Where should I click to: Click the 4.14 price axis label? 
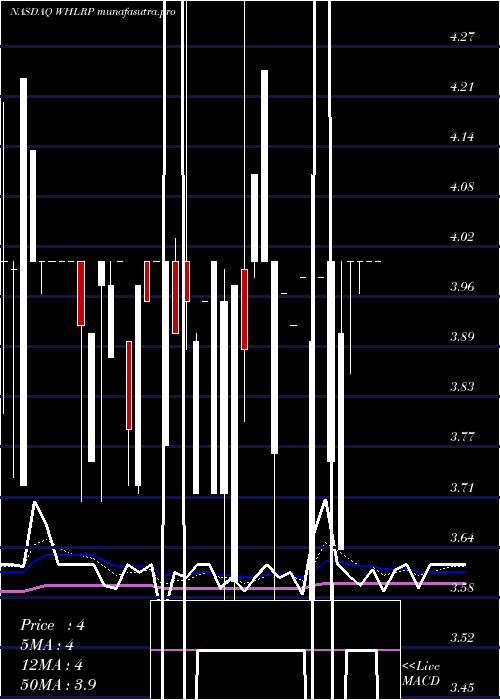[462, 137]
